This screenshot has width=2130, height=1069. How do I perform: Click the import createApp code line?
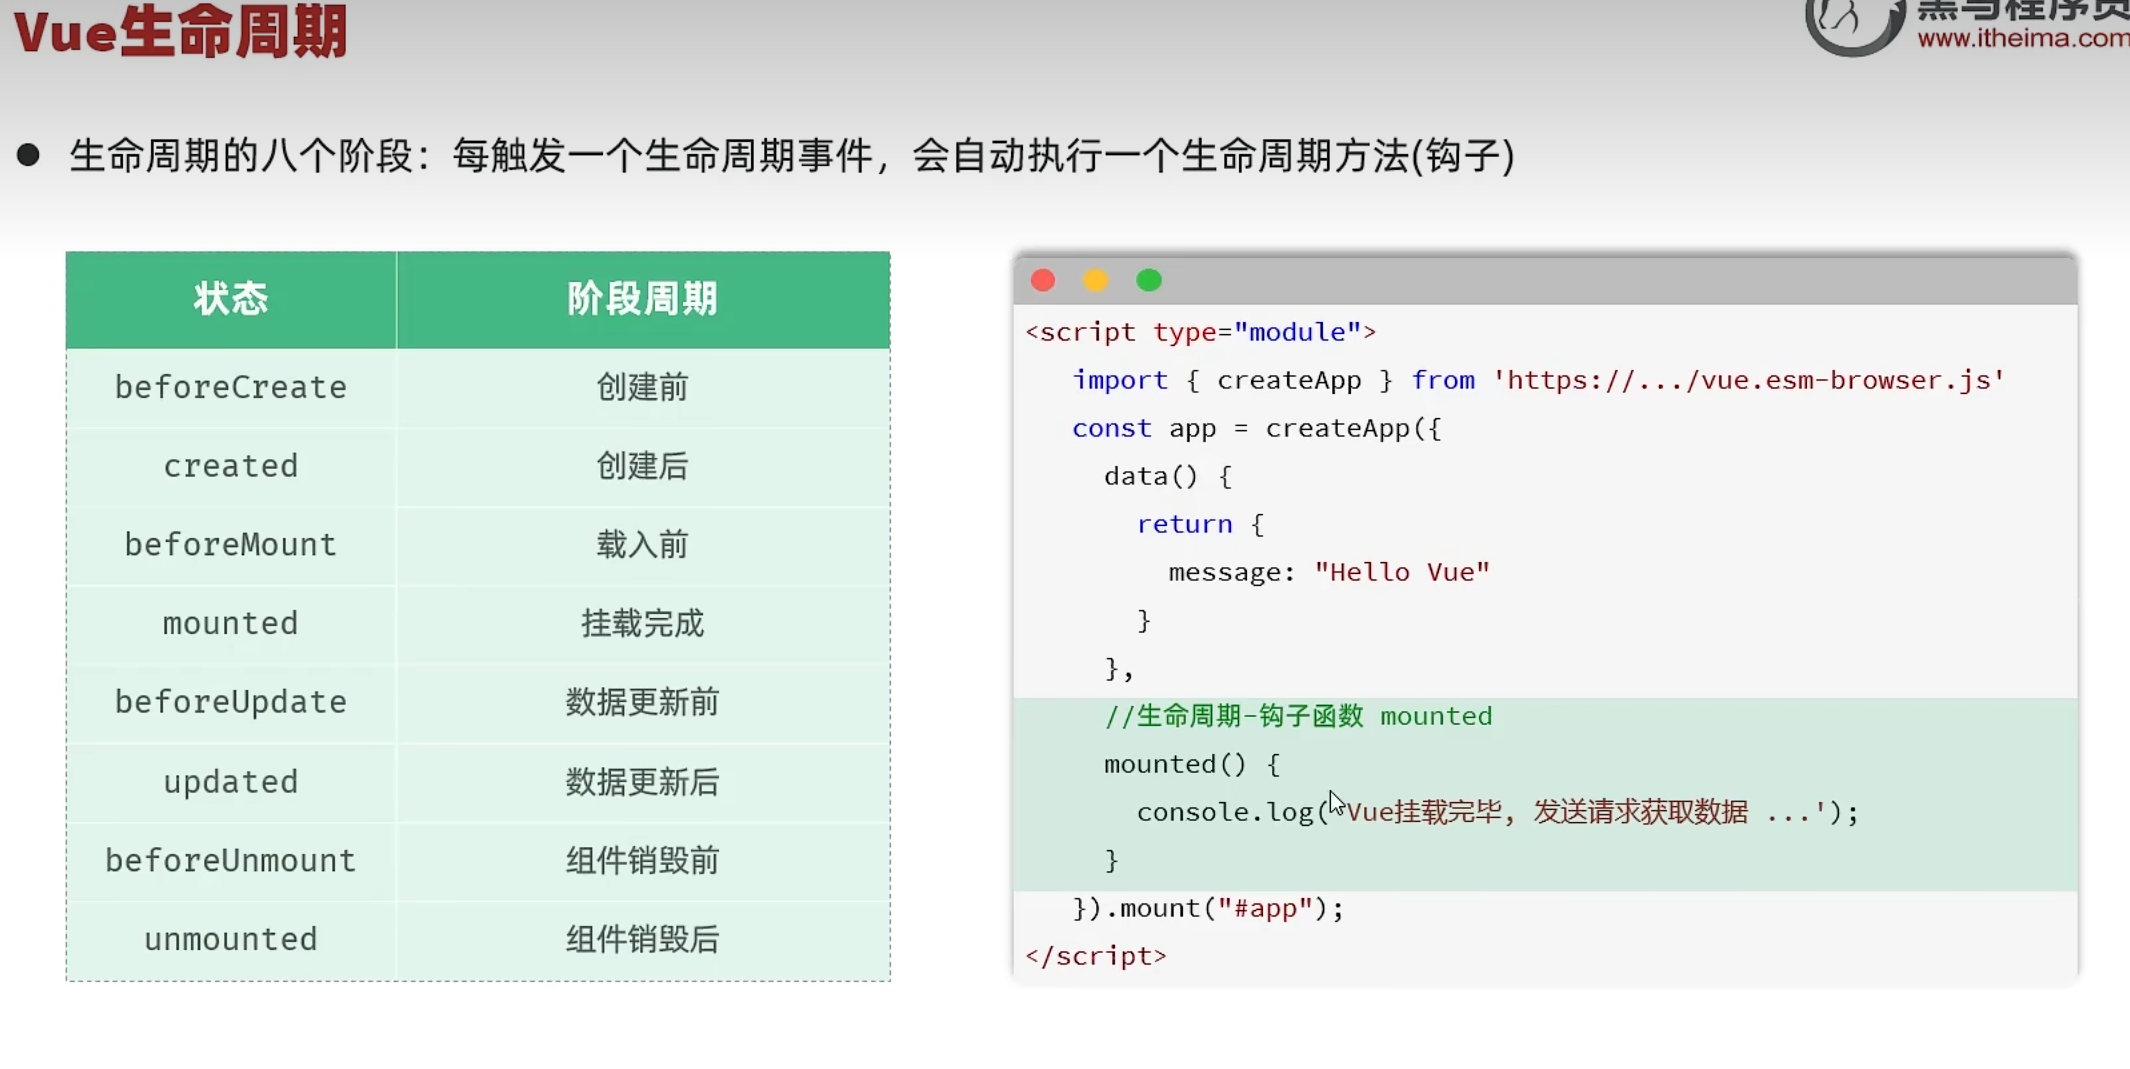pos(1539,380)
